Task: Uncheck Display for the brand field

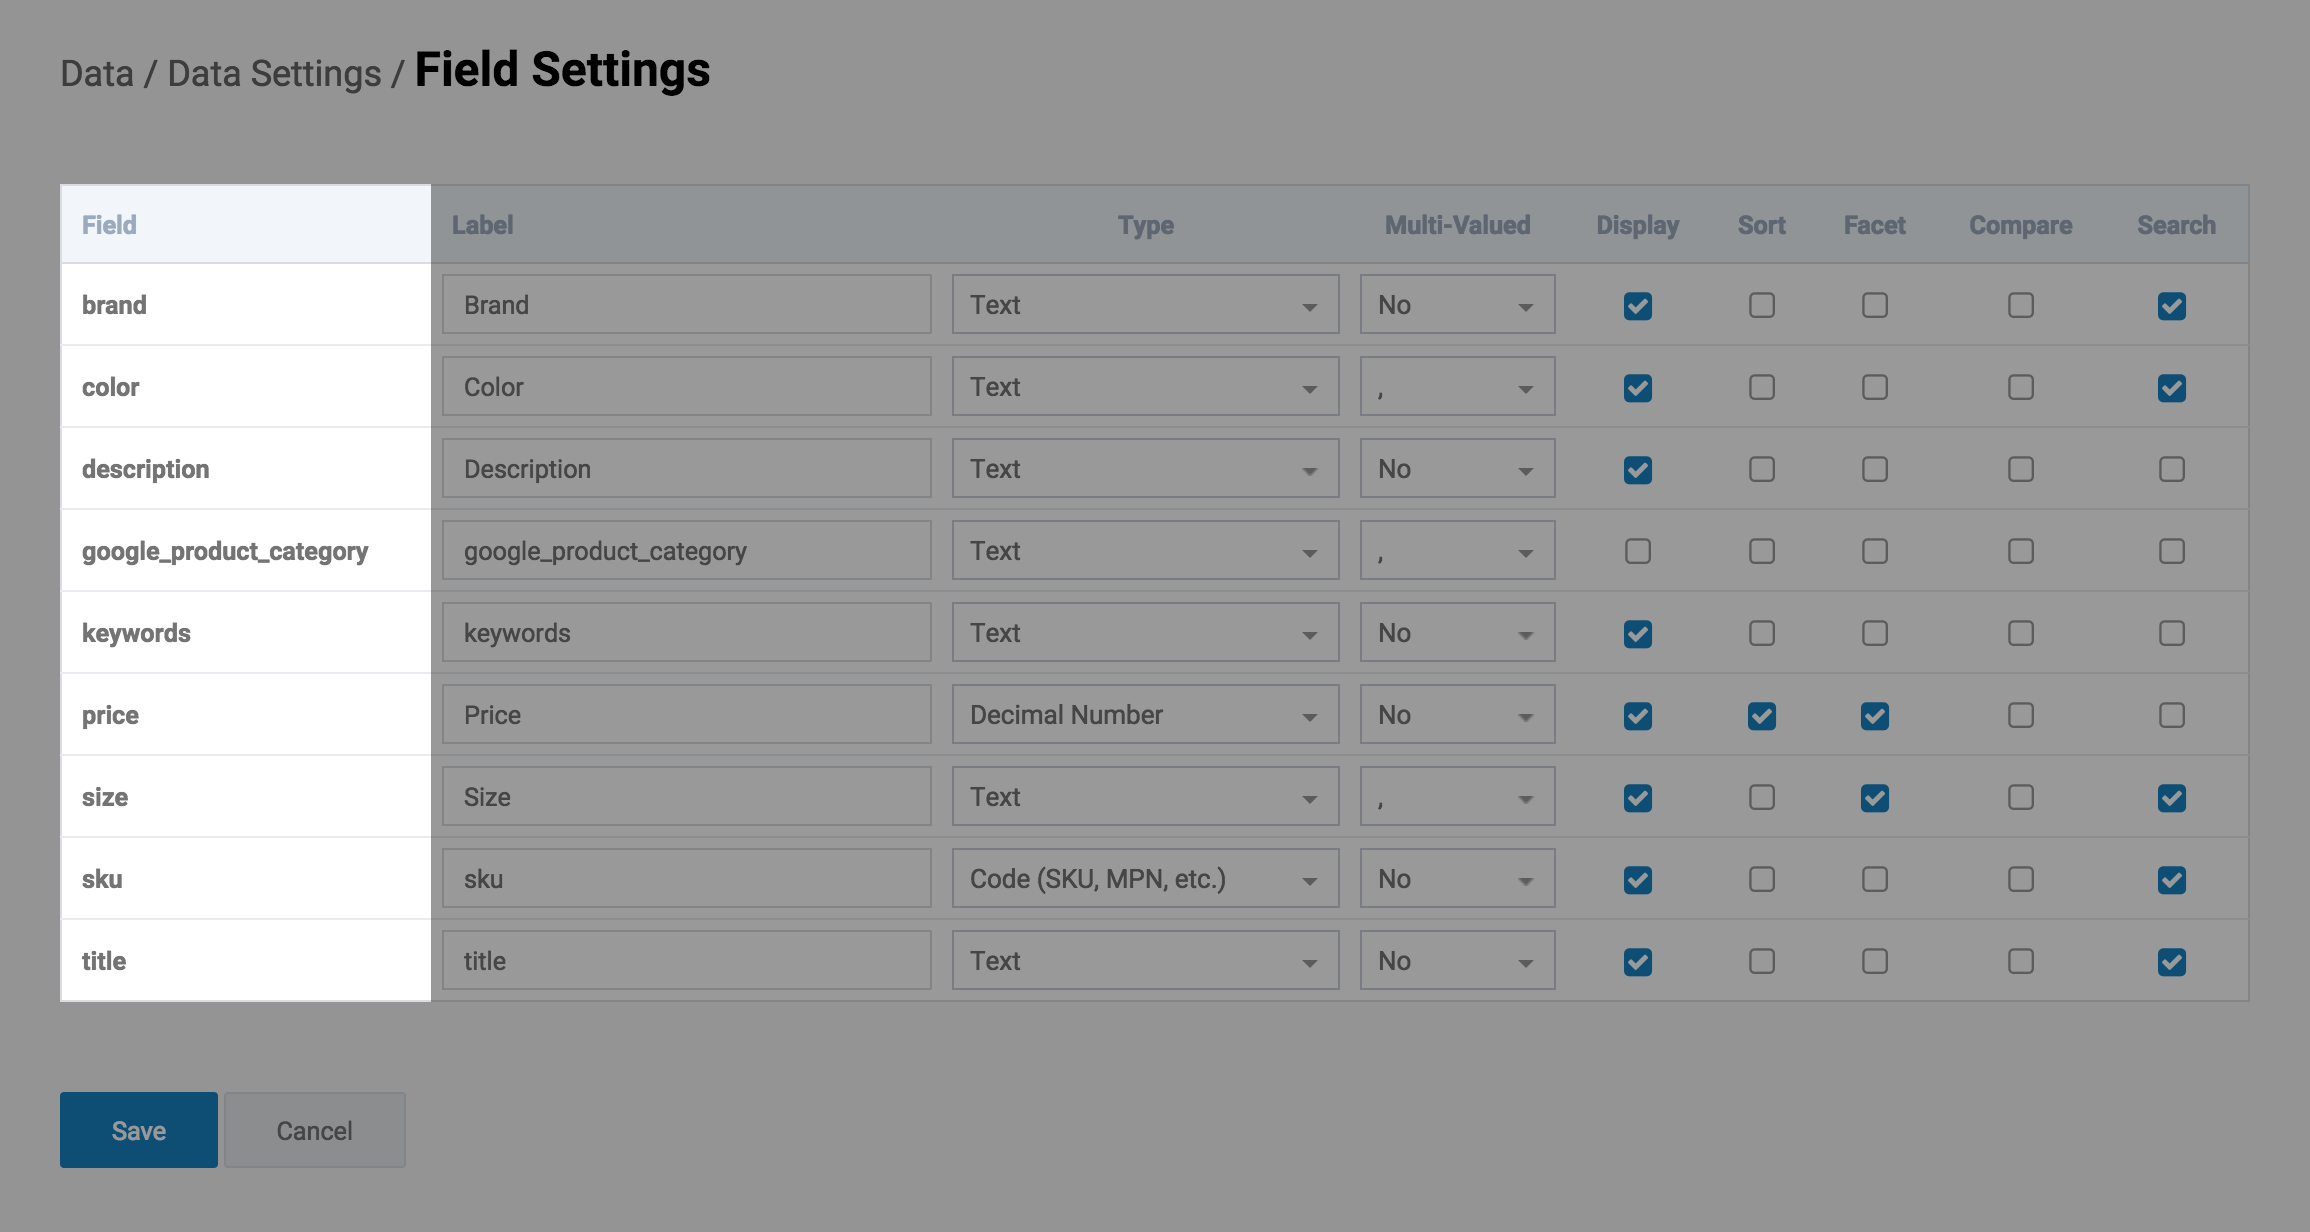Action: pyautogui.click(x=1637, y=305)
